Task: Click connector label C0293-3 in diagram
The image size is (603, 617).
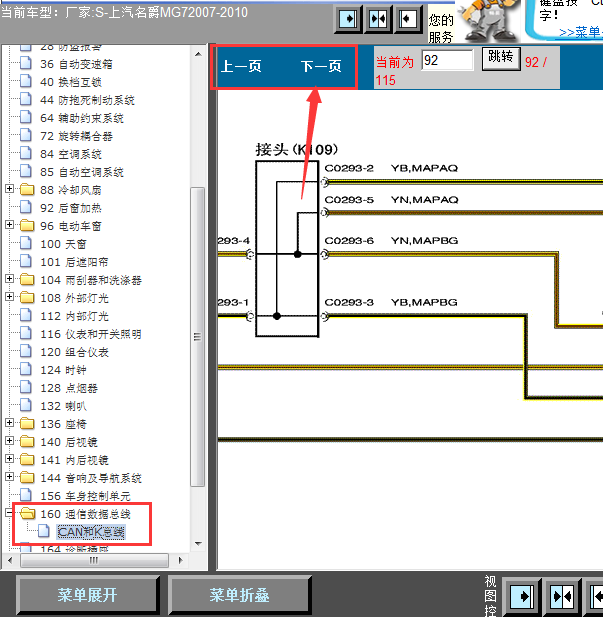Action: pos(349,303)
